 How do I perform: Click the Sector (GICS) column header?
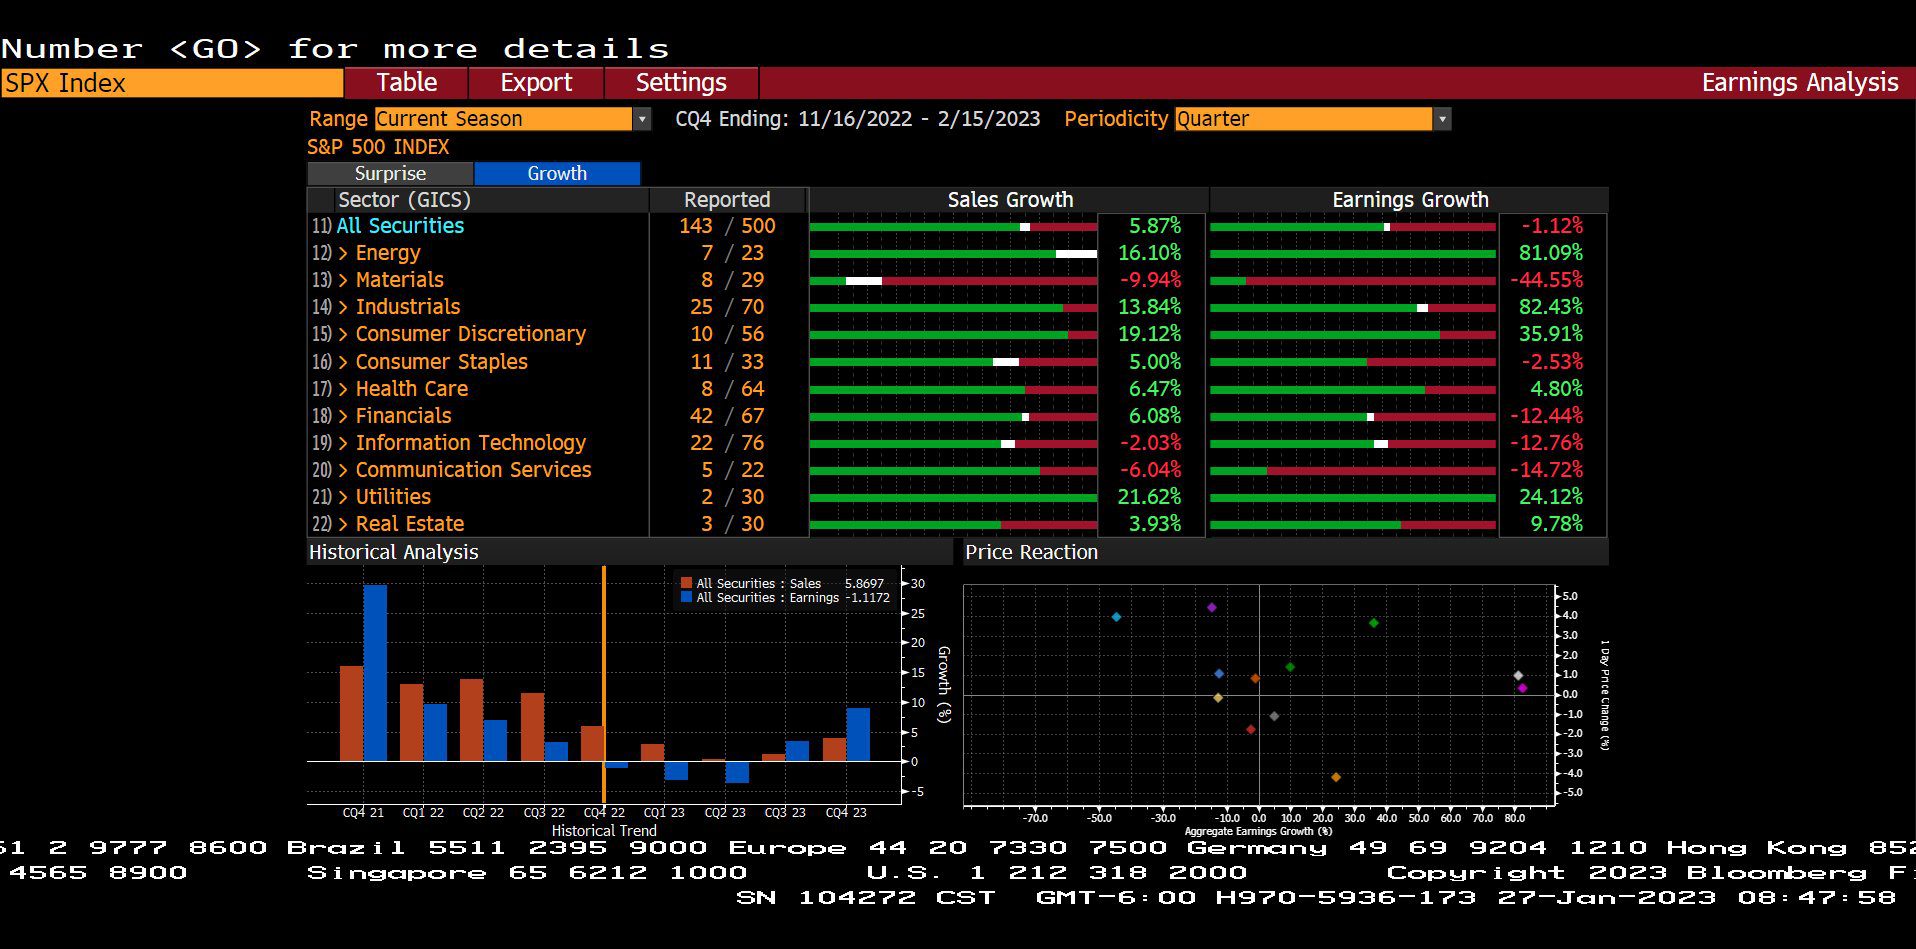(404, 200)
